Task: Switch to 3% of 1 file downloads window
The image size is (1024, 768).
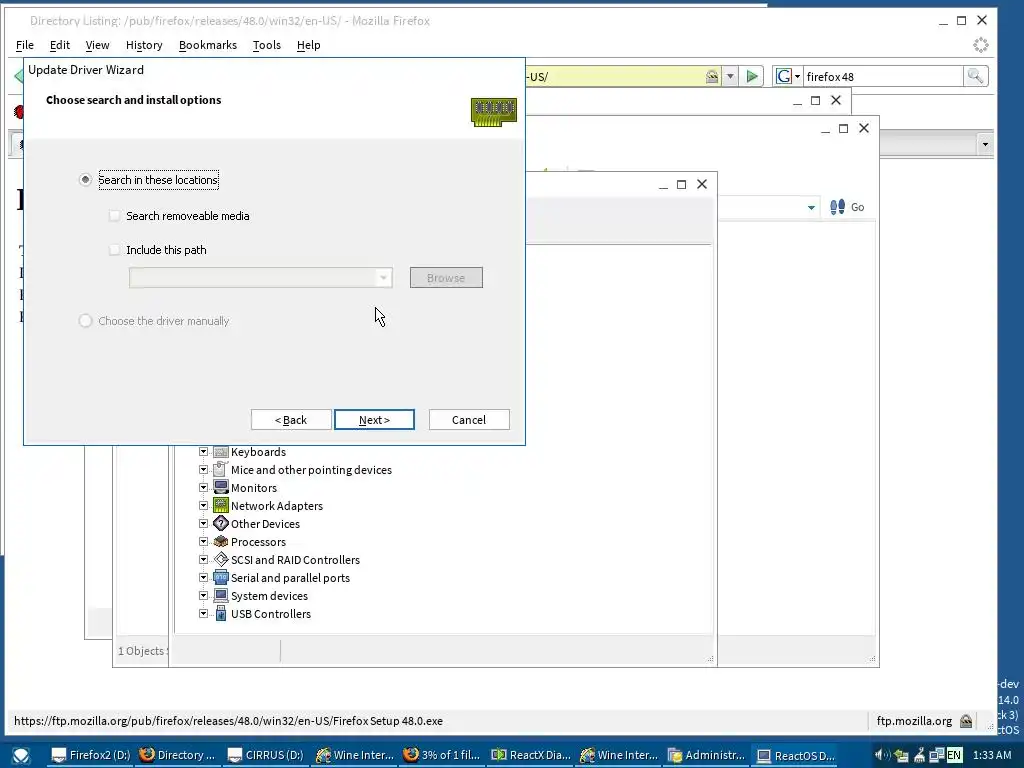Action: pos(441,756)
